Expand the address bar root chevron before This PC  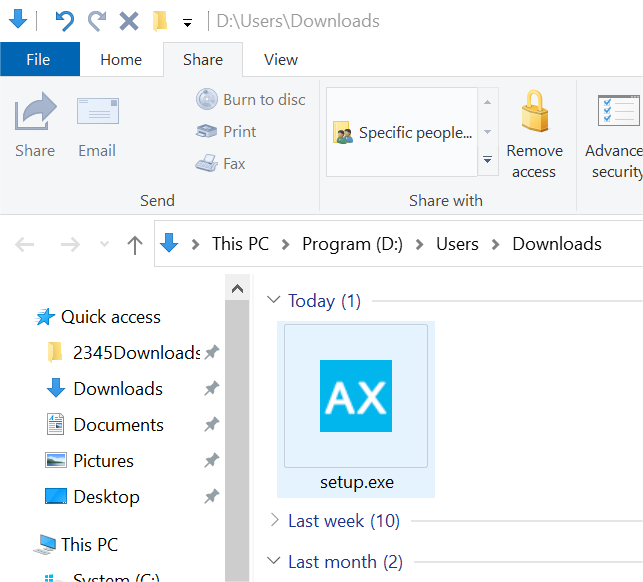196,244
